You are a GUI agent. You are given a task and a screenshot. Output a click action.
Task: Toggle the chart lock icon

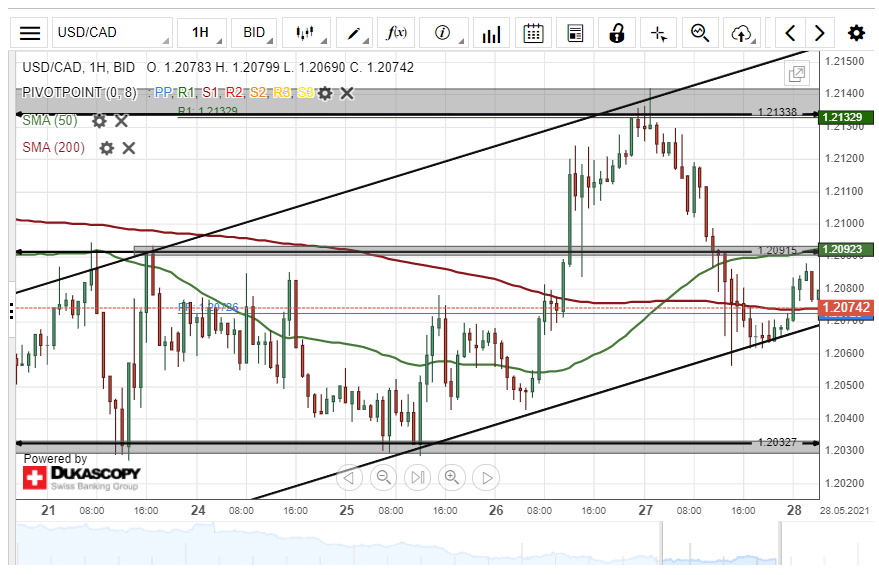617,33
